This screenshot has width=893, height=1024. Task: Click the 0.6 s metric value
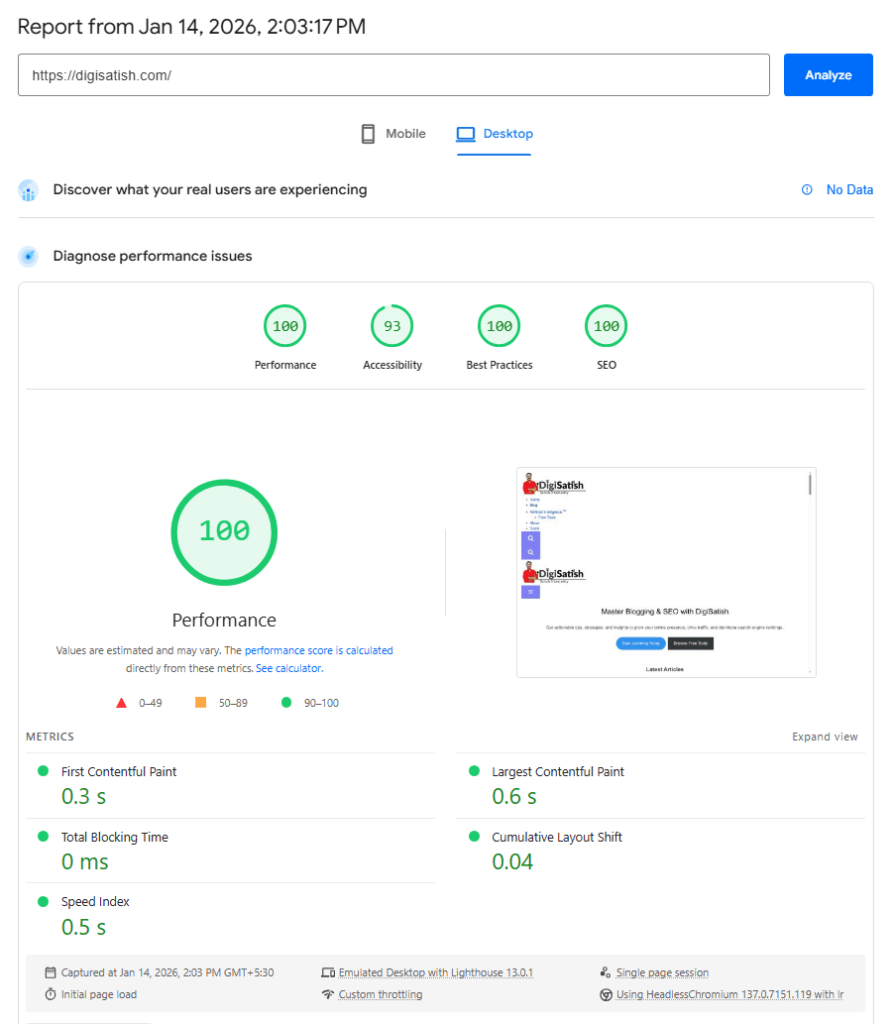click(514, 797)
